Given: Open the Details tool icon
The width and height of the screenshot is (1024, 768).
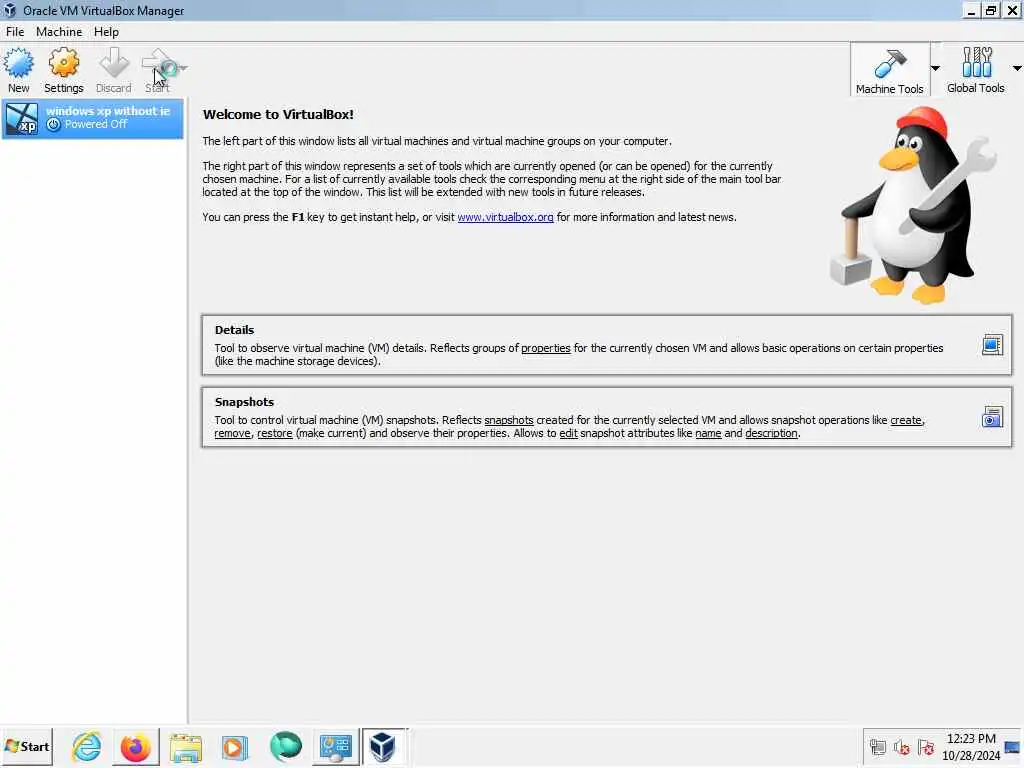Looking at the screenshot, I should point(992,345).
